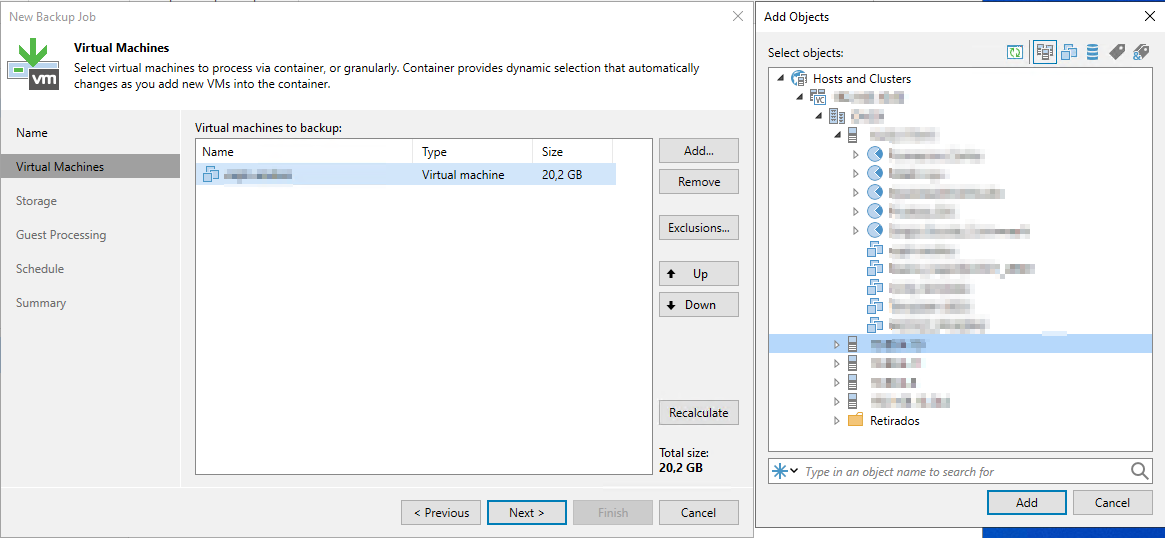
Task: Switch to the tag combination view icon
Action: 1141,52
